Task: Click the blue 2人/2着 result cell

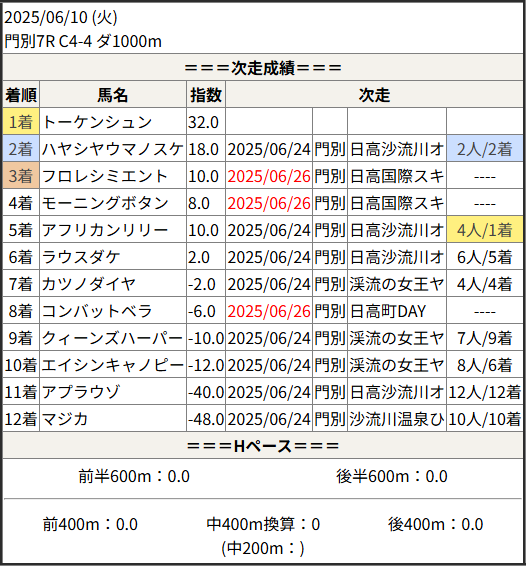Action: coord(484,149)
